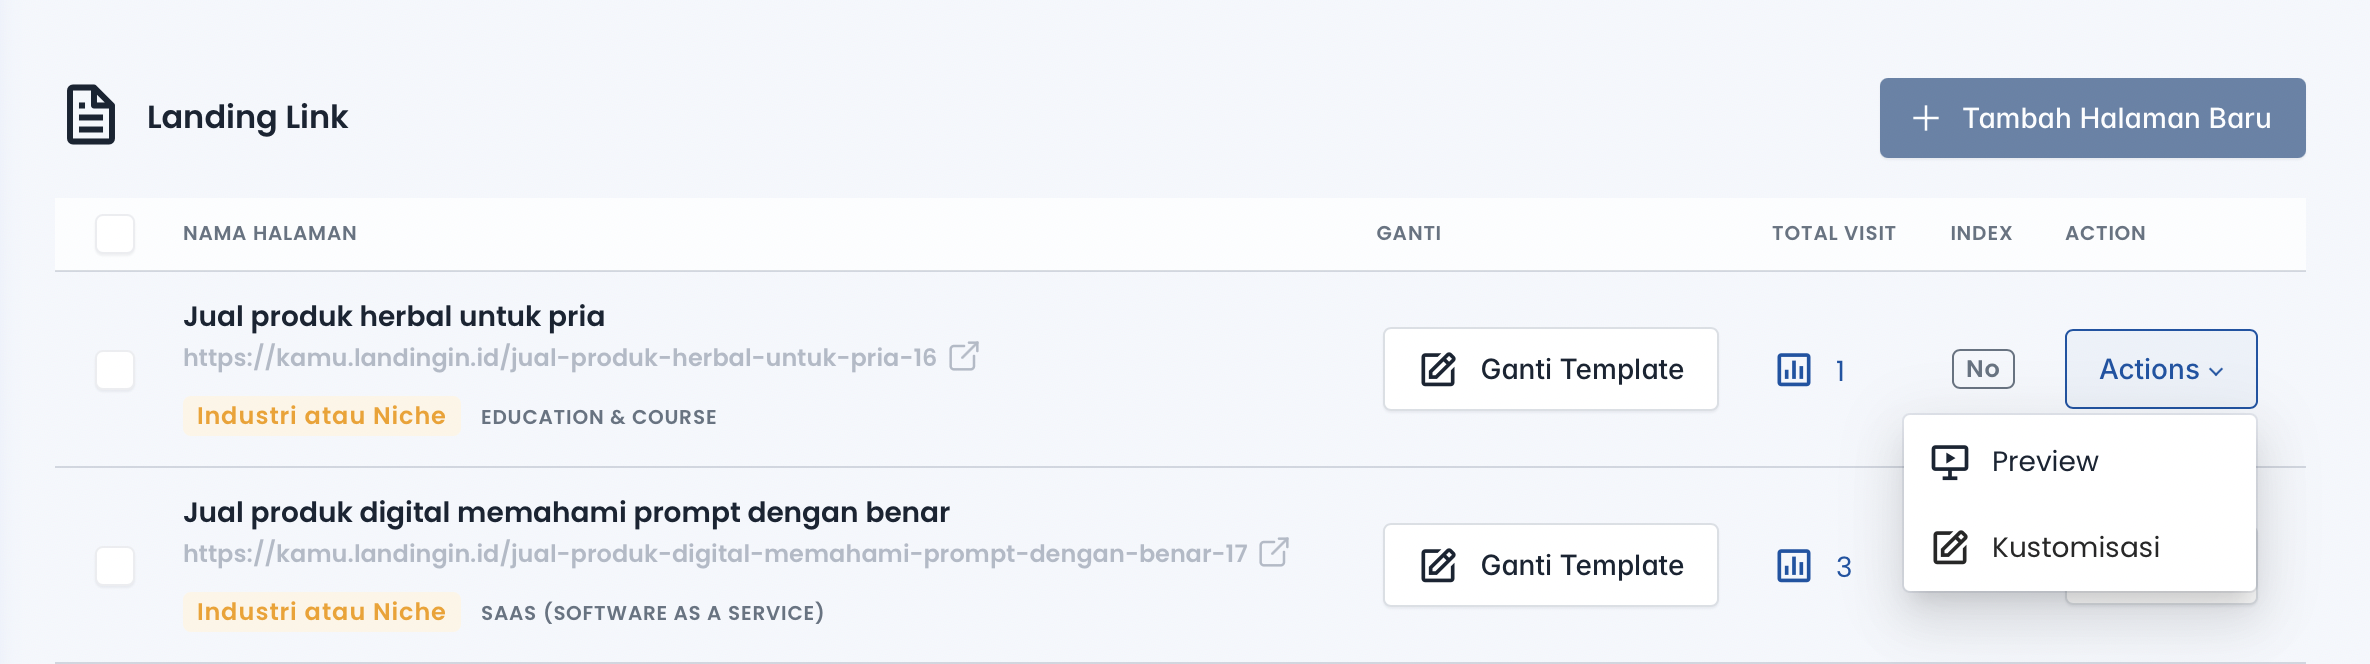Check the box for Jual produk digital row
Viewport: 2370px width, 664px height.
click(x=115, y=566)
